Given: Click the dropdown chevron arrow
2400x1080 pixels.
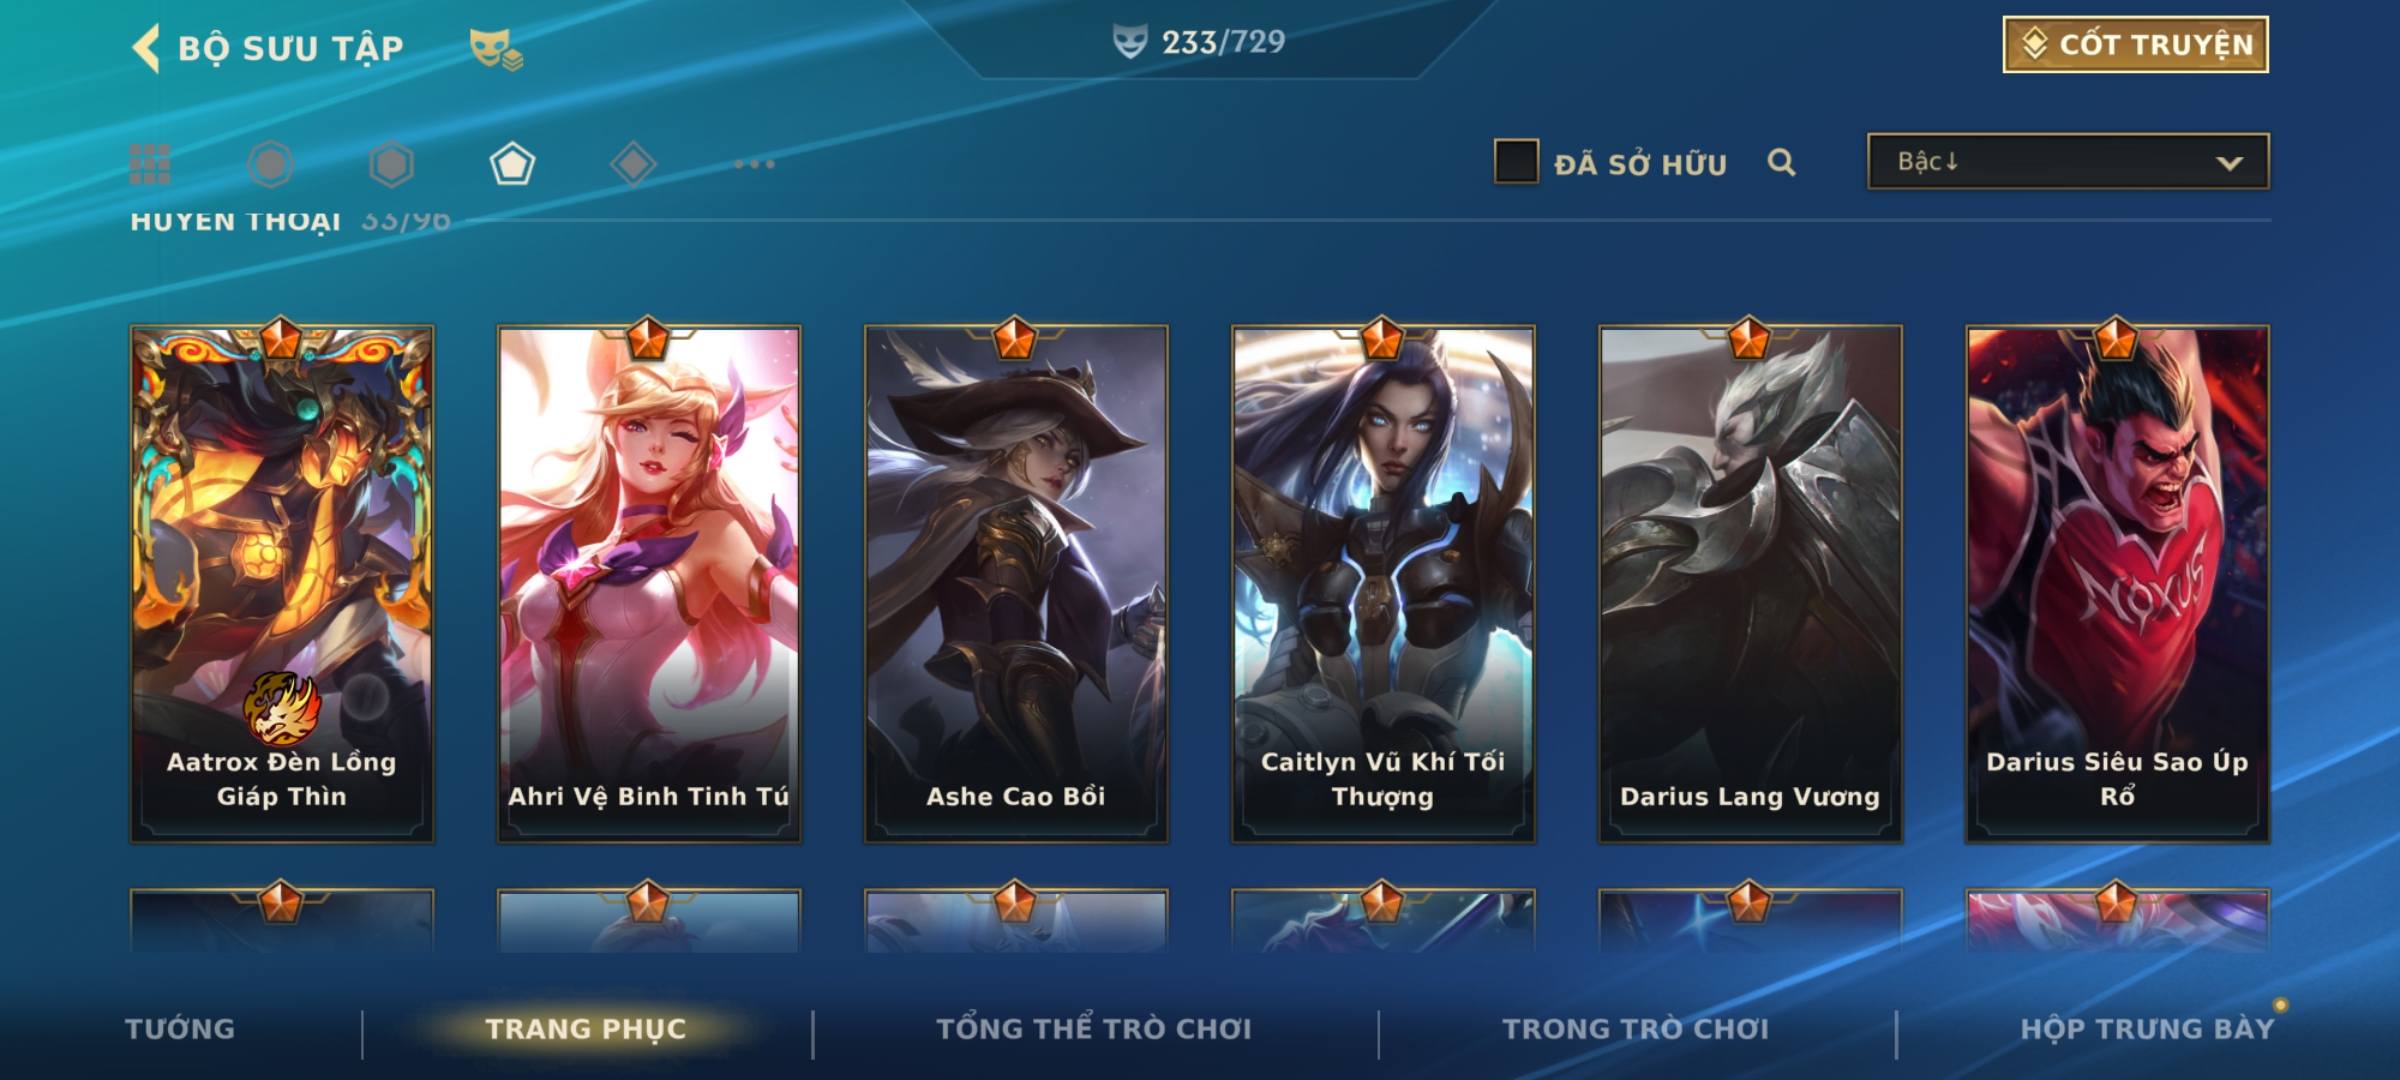Looking at the screenshot, I should pyautogui.click(x=2229, y=163).
